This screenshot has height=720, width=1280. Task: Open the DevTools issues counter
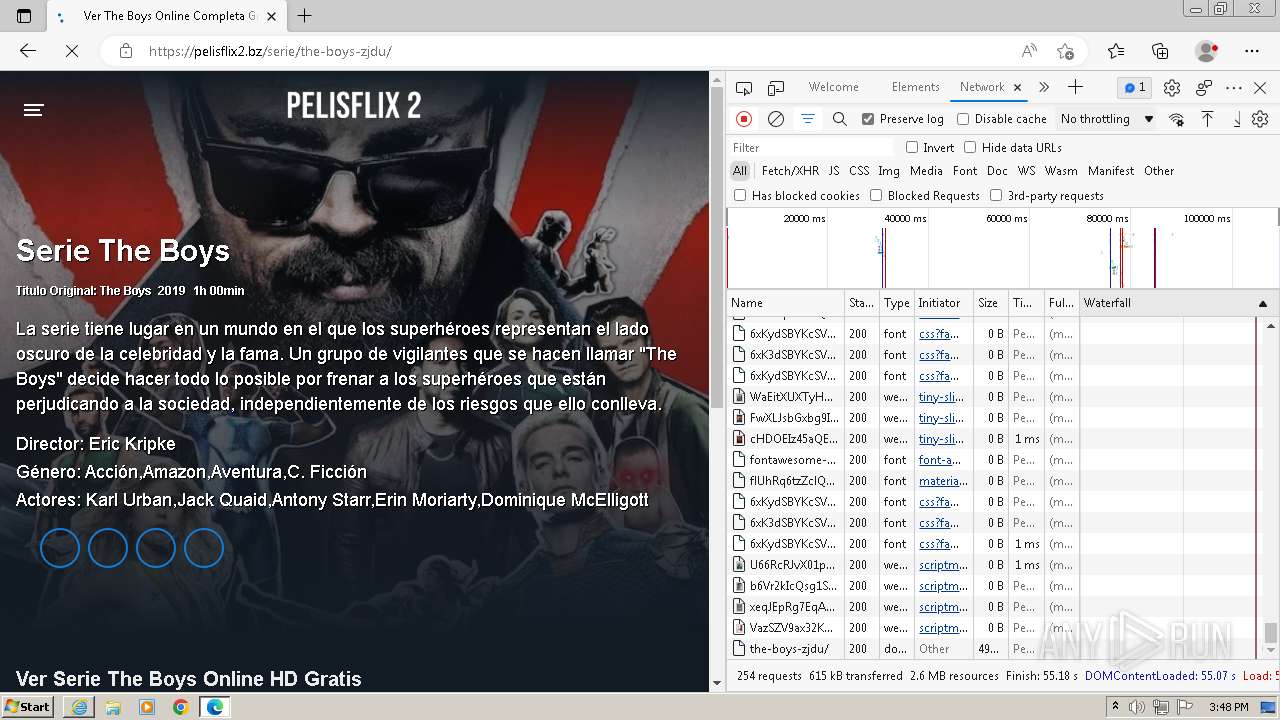[x=1135, y=88]
